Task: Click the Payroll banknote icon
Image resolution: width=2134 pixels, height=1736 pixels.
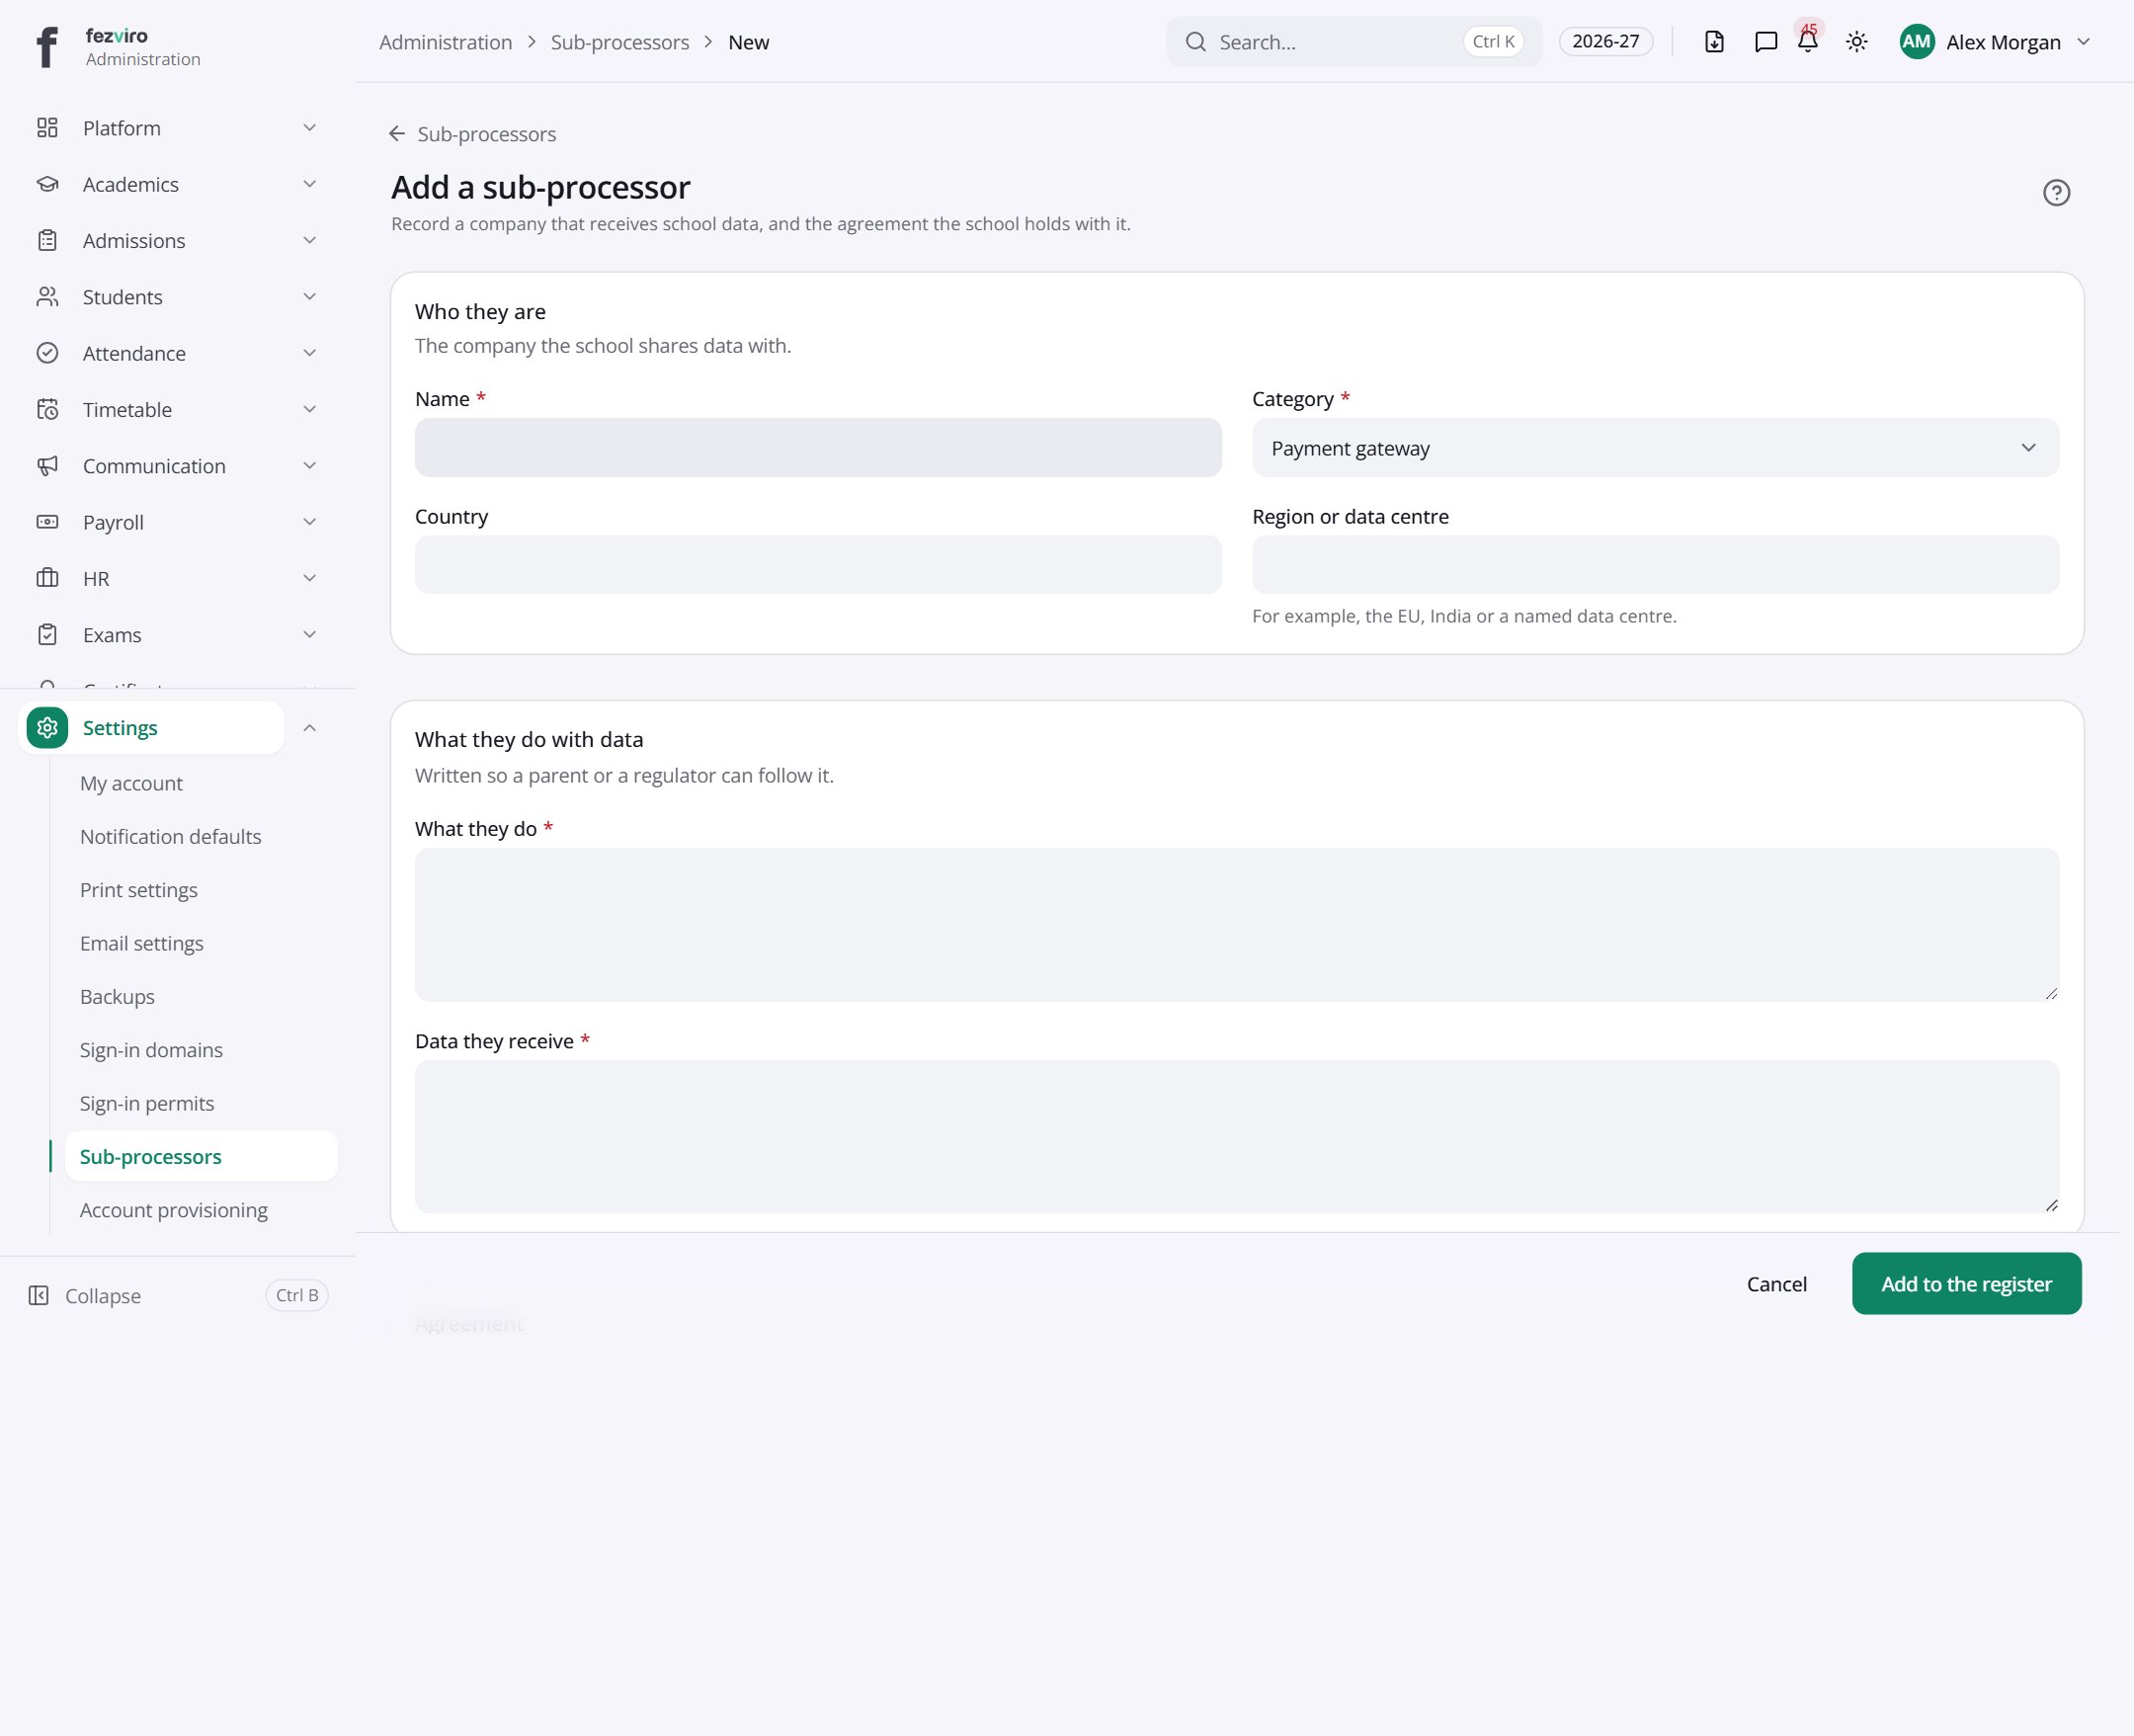Action: point(47,522)
